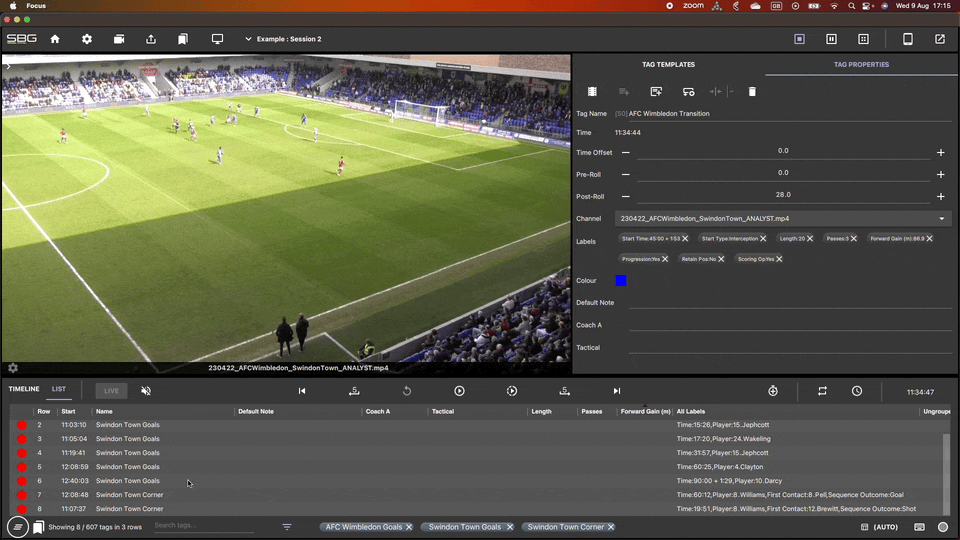Sort by the All Labels column header
The width and height of the screenshot is (960, 540).
coord(691,411)
